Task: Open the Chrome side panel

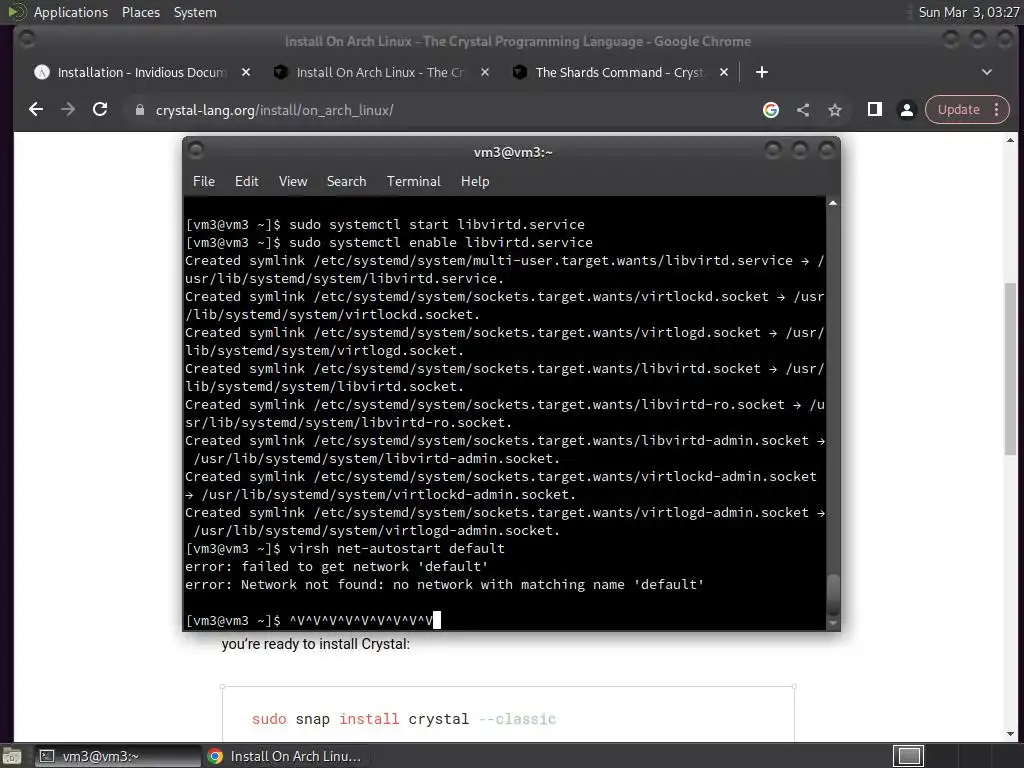Action: point(874,110)
